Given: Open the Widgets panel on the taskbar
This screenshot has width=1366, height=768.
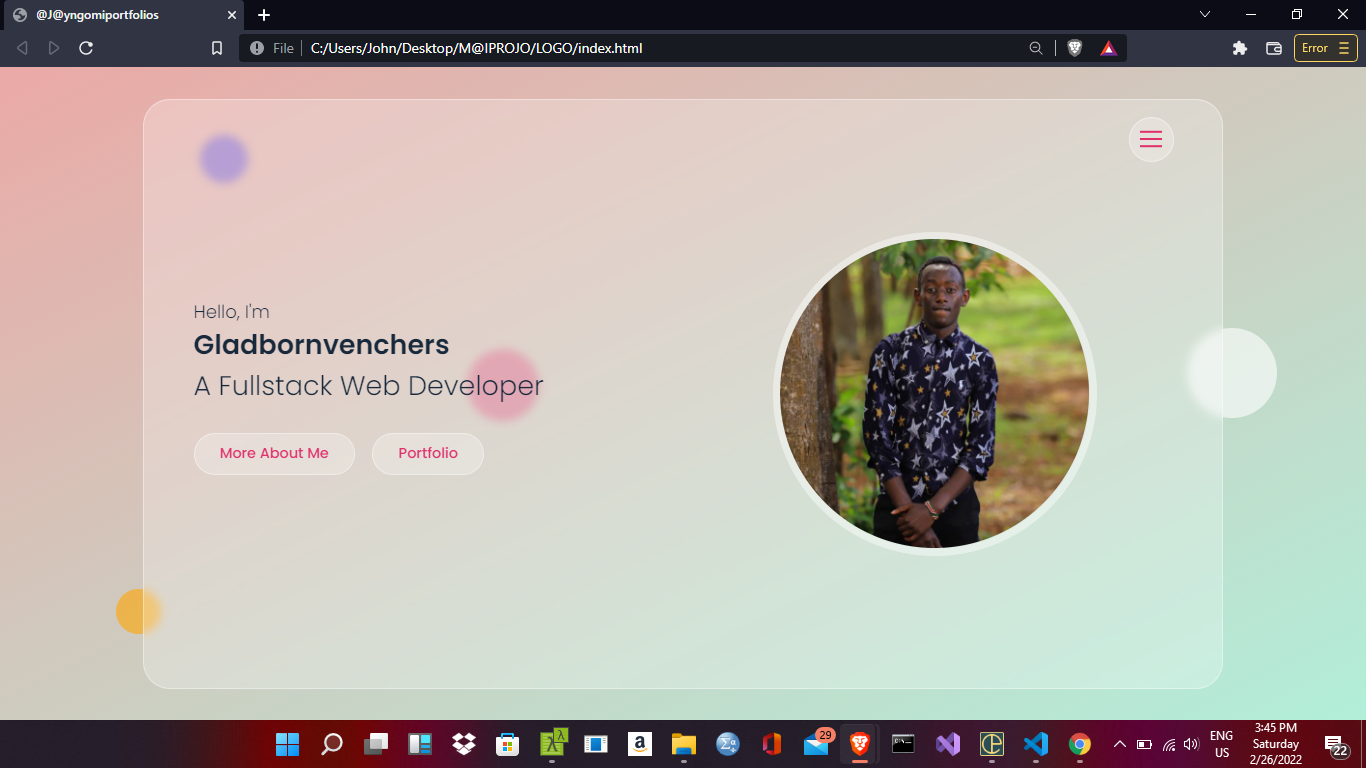Looking at the screenshot, I should pyautogui.click(x=419, y=744).
